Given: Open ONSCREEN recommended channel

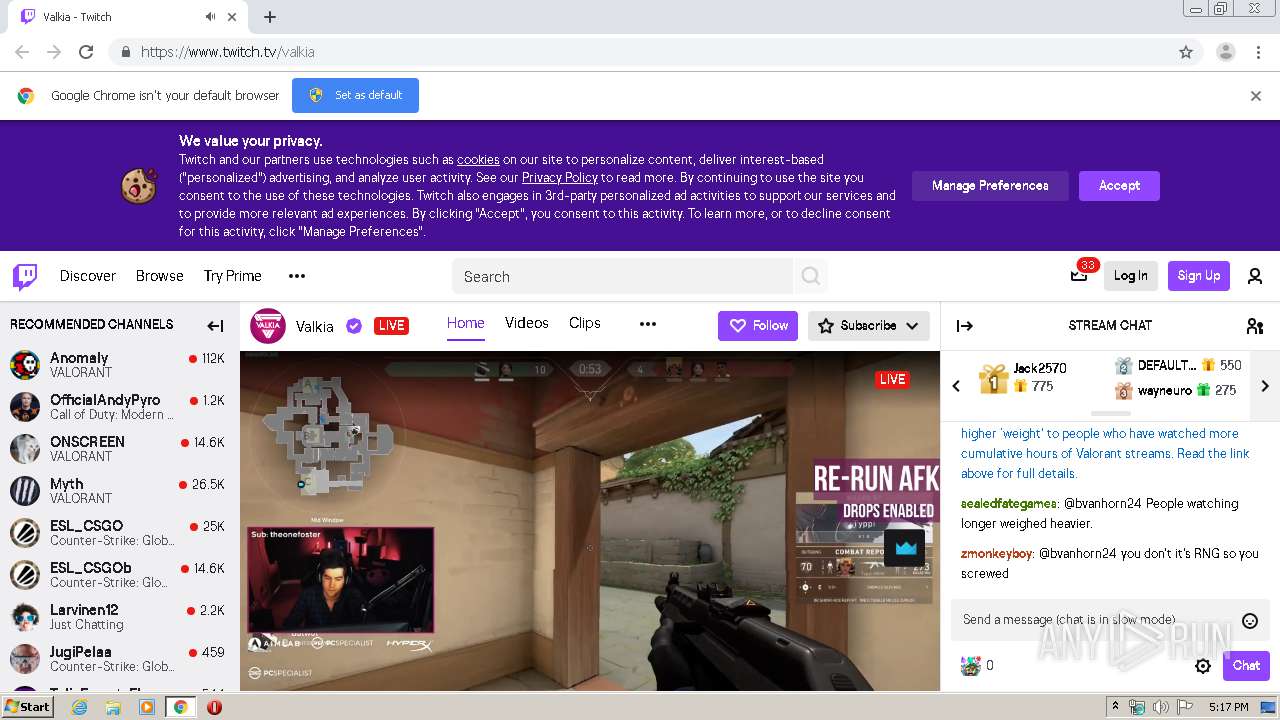Looking at the screenshot, I should click(118, 449).
